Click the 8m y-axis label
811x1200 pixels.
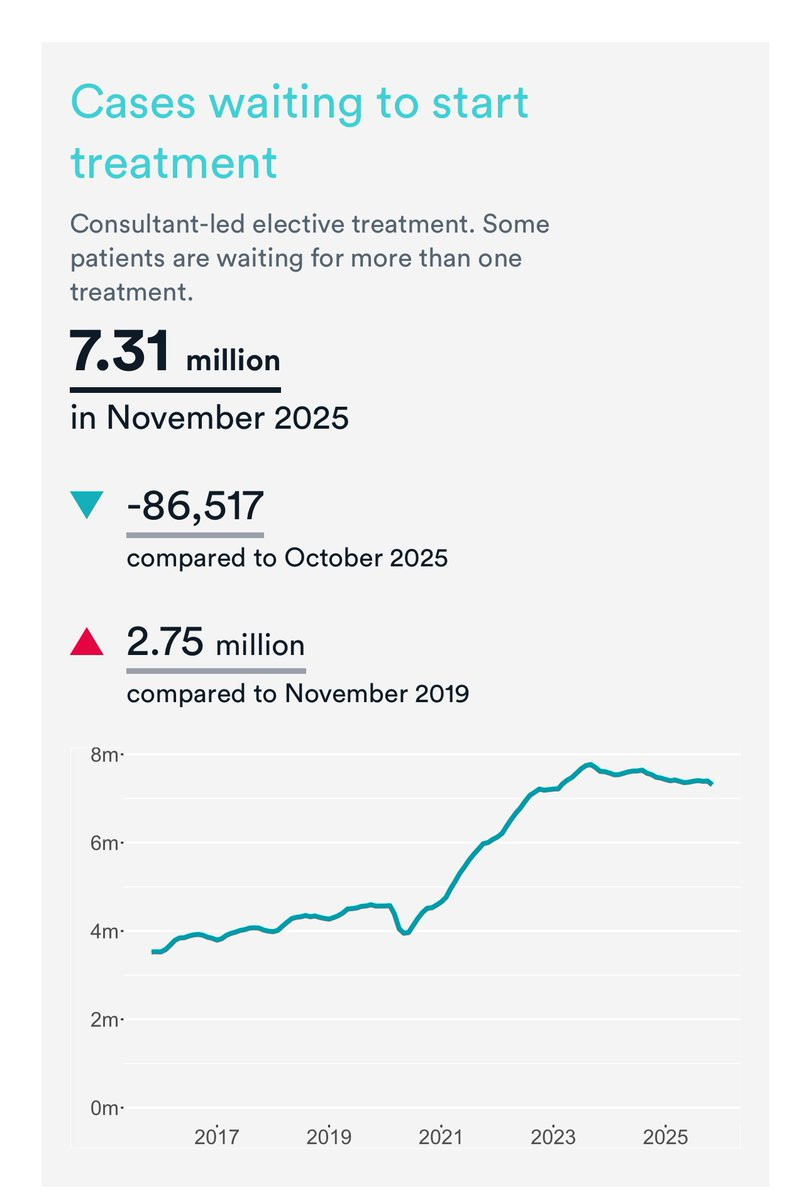point(105,755)
